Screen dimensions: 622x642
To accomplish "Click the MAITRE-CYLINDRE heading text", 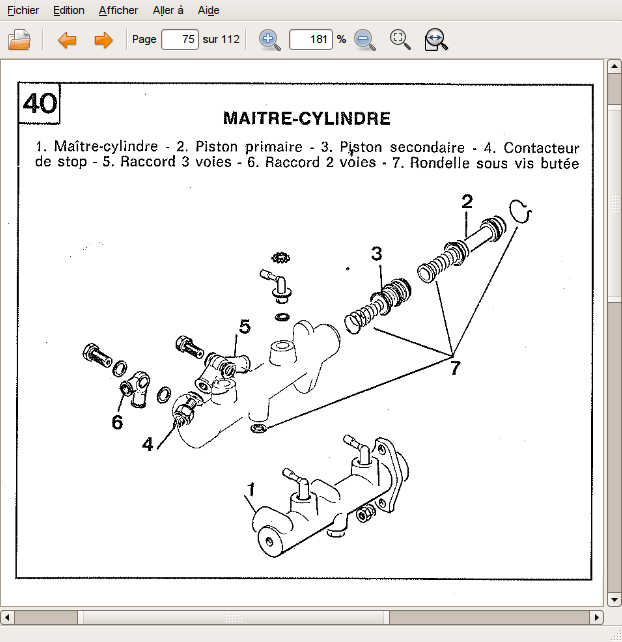I will (307, 118).
